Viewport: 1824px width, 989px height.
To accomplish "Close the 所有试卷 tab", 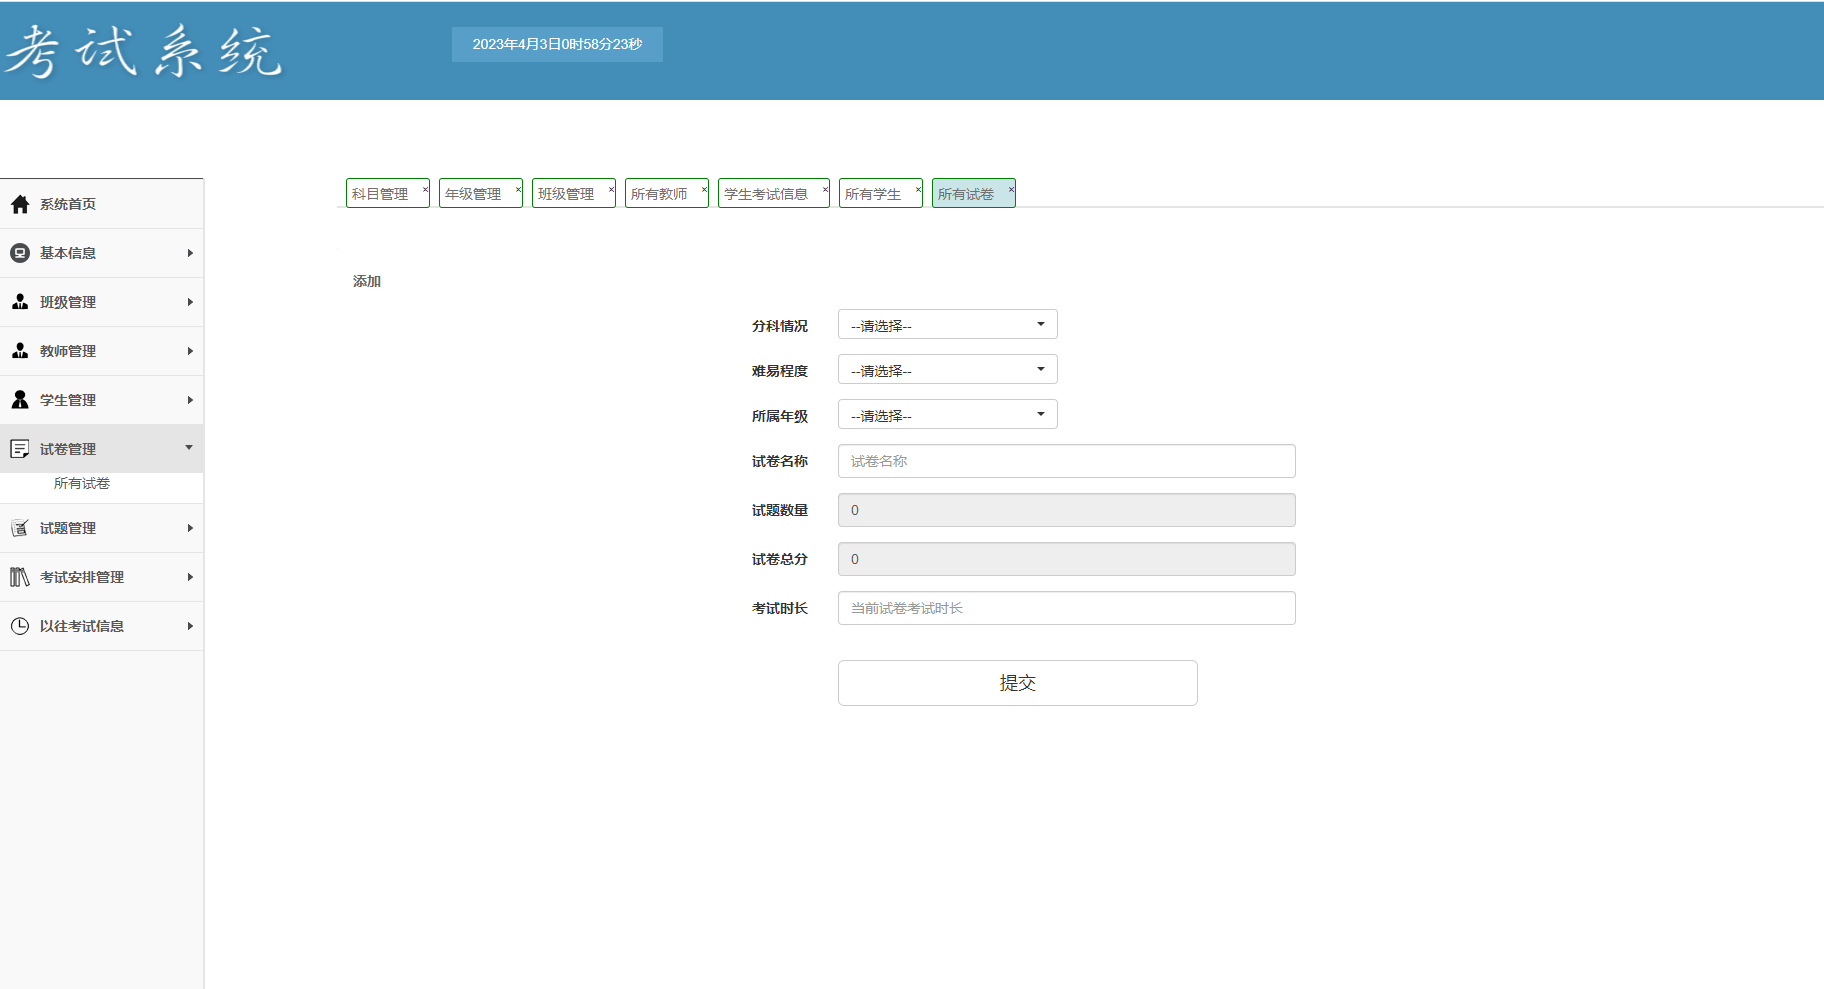I will point(1011,188).
